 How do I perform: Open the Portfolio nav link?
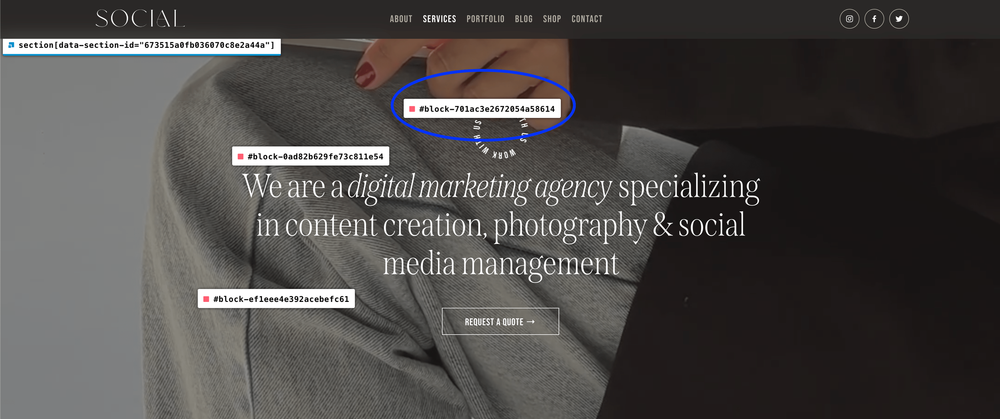point(485,19)
